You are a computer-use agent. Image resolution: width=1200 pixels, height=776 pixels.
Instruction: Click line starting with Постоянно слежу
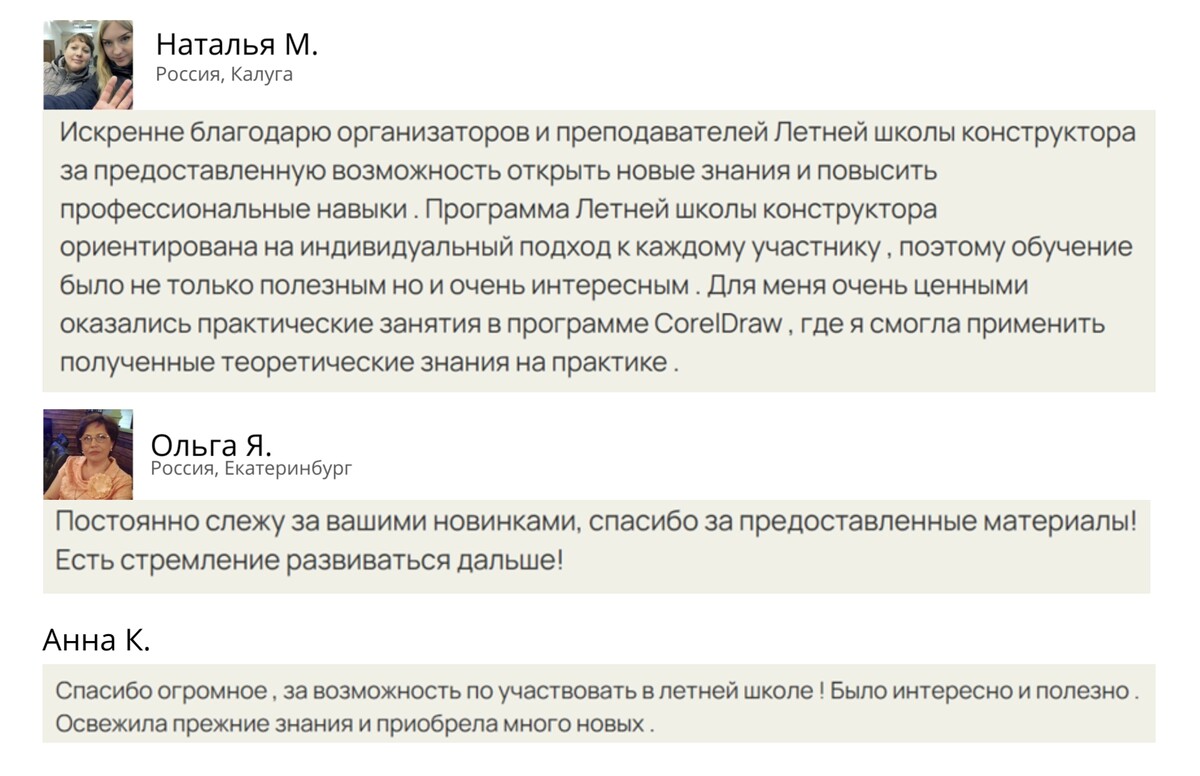[x=596, y=522]
